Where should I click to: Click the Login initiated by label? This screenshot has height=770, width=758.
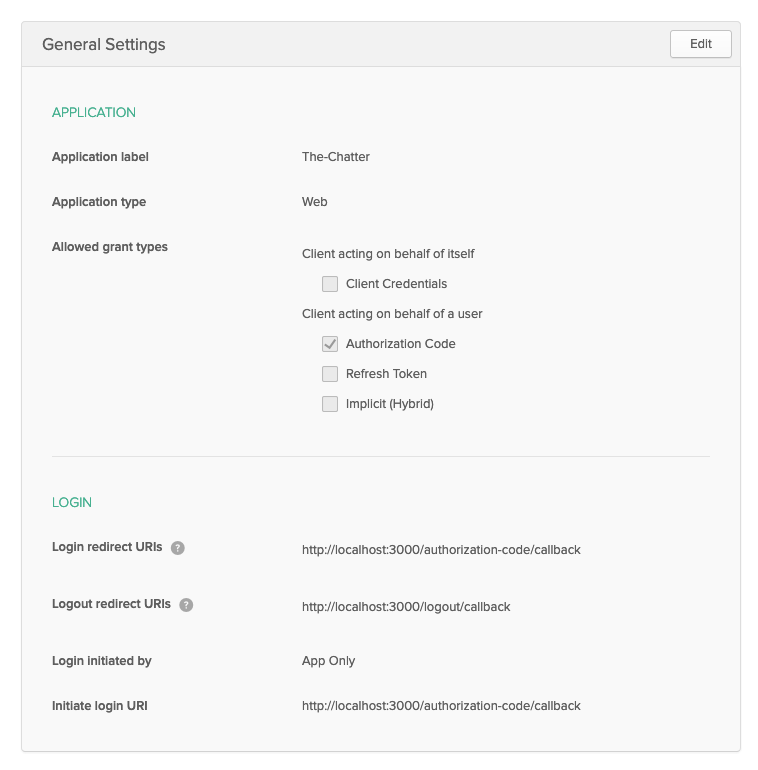[x=102, y=661]
